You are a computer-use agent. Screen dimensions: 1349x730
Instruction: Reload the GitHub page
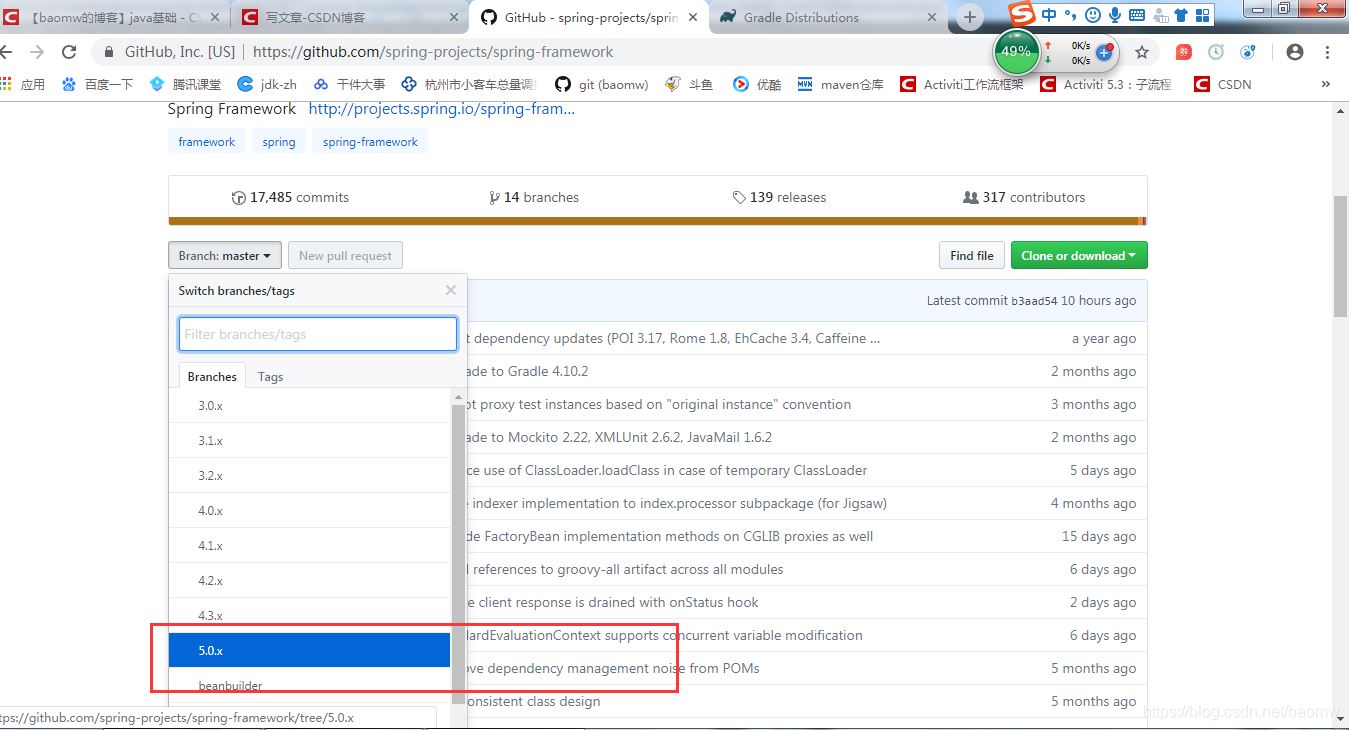pos(69,52)
